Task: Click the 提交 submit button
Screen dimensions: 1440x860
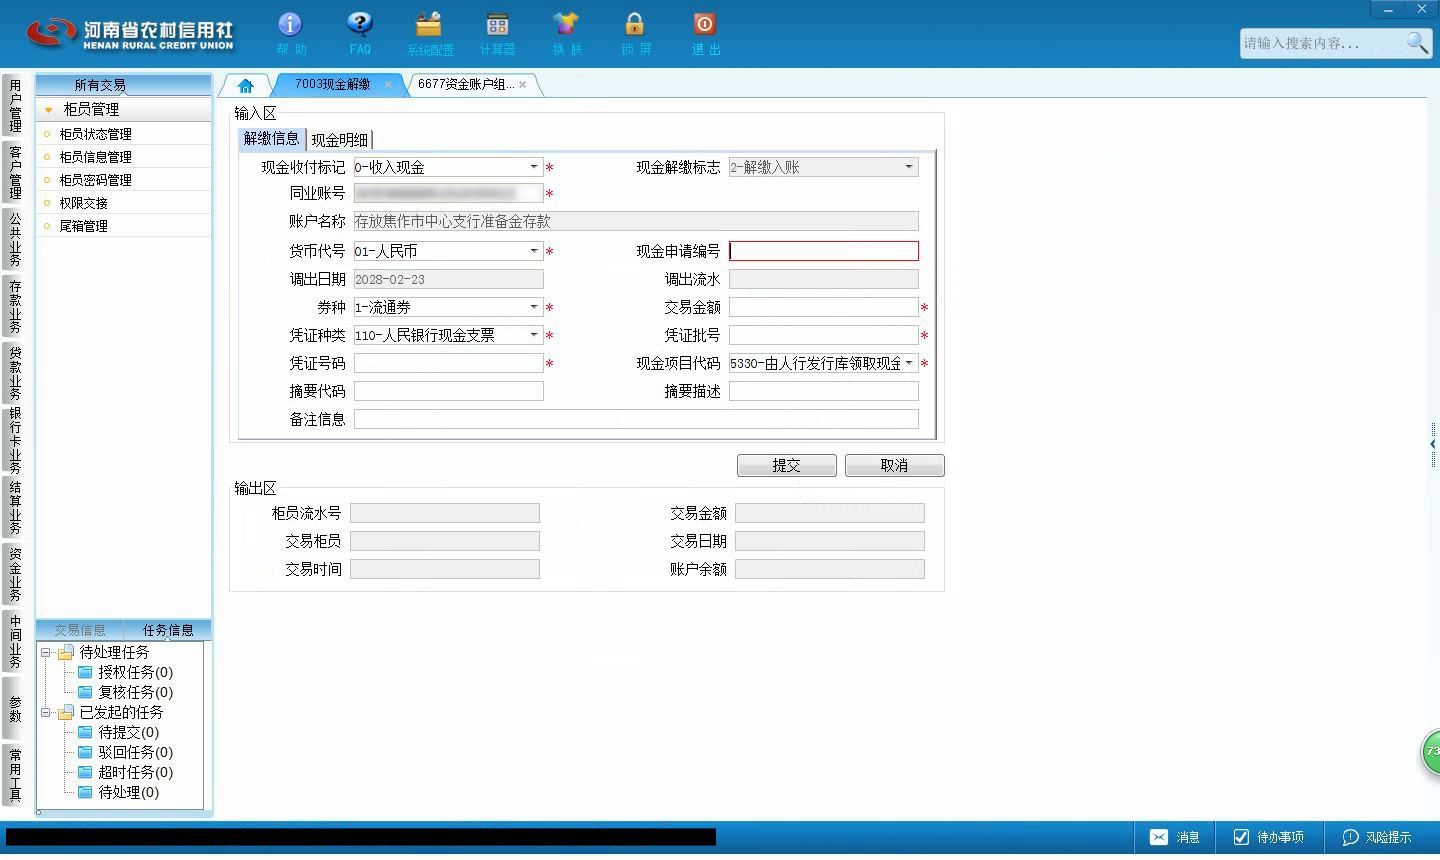Action: (787, 466)
